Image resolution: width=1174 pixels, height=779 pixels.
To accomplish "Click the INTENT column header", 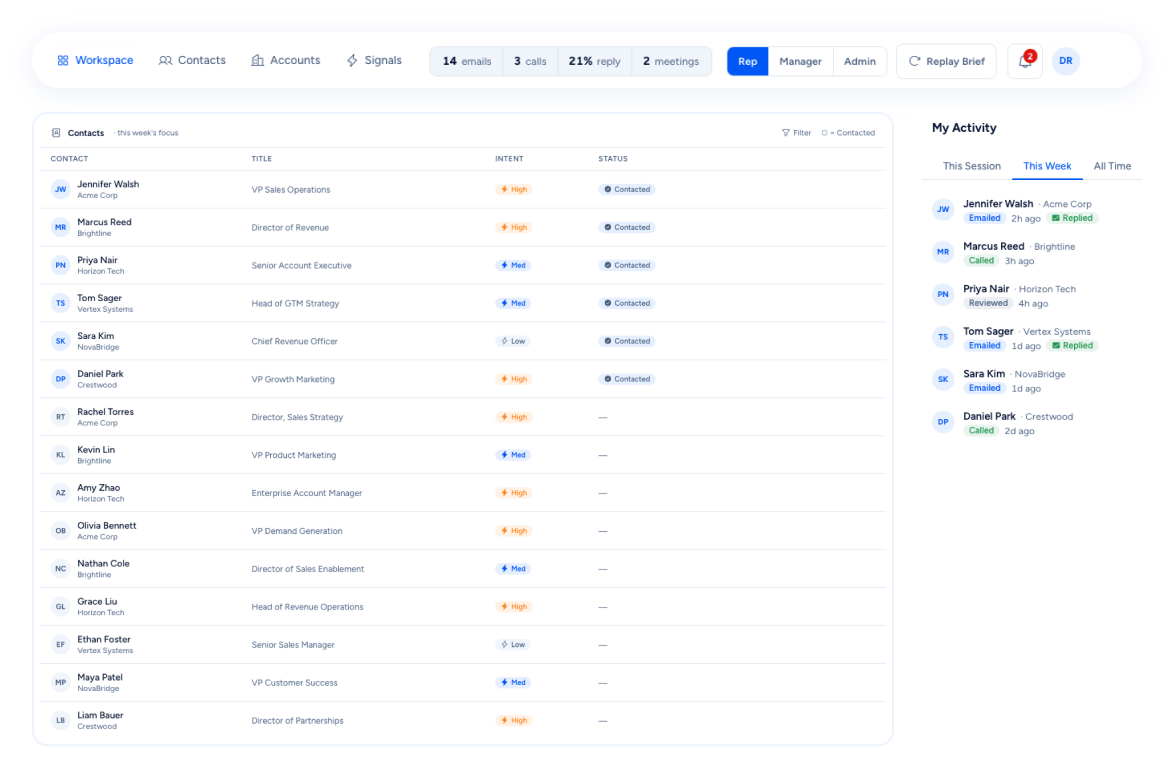I will pyautogui.click(x=509, y=159).
